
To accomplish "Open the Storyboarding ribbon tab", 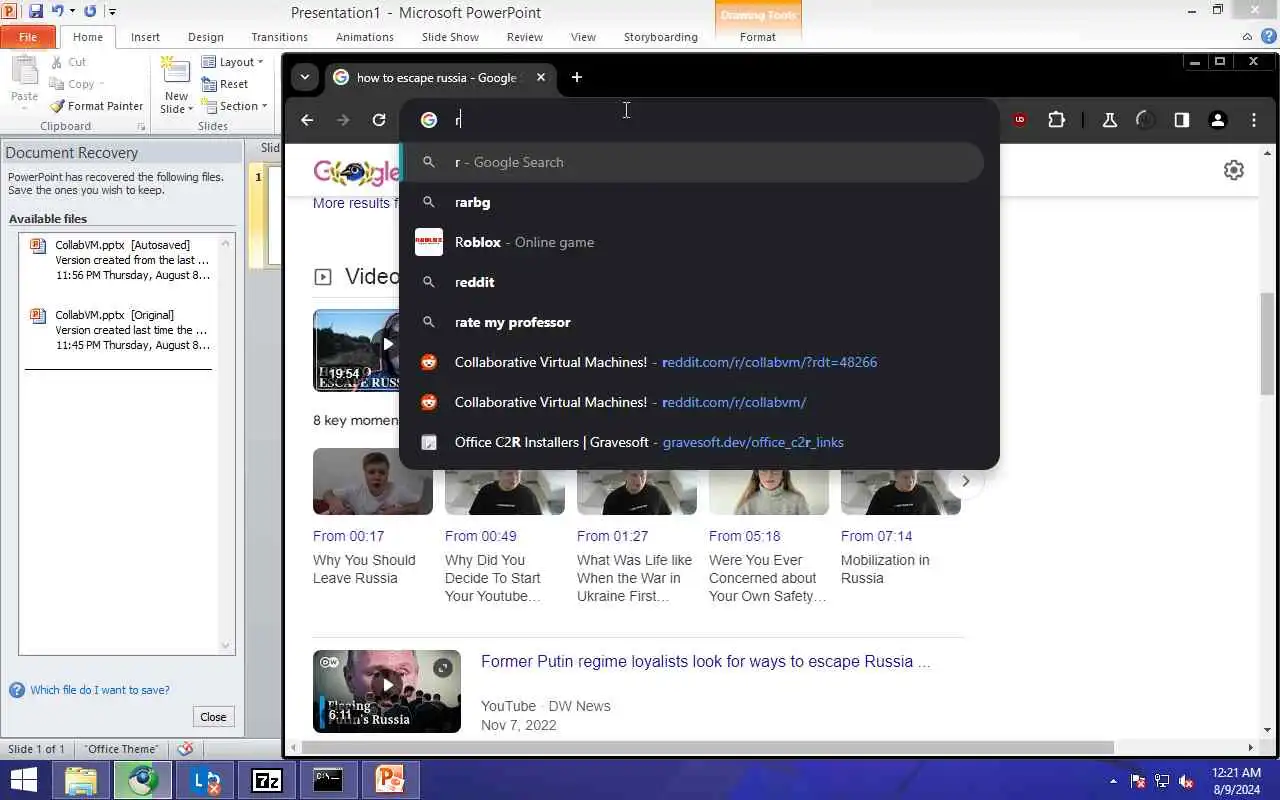I will [660, 37].
